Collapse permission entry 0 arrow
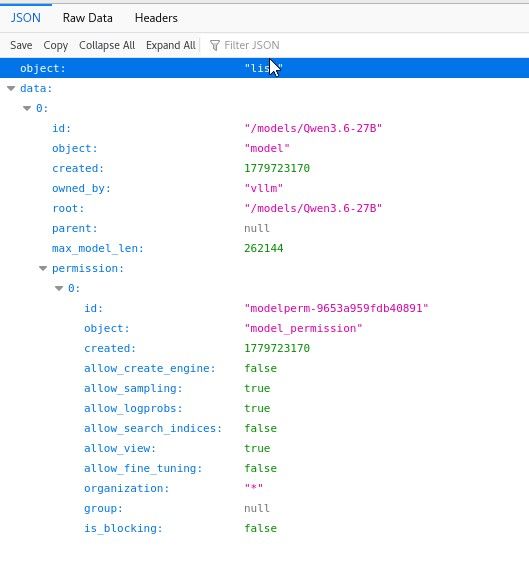Image resolution: width=529 pixels, height=583 pixels. (x=59, y=289)
